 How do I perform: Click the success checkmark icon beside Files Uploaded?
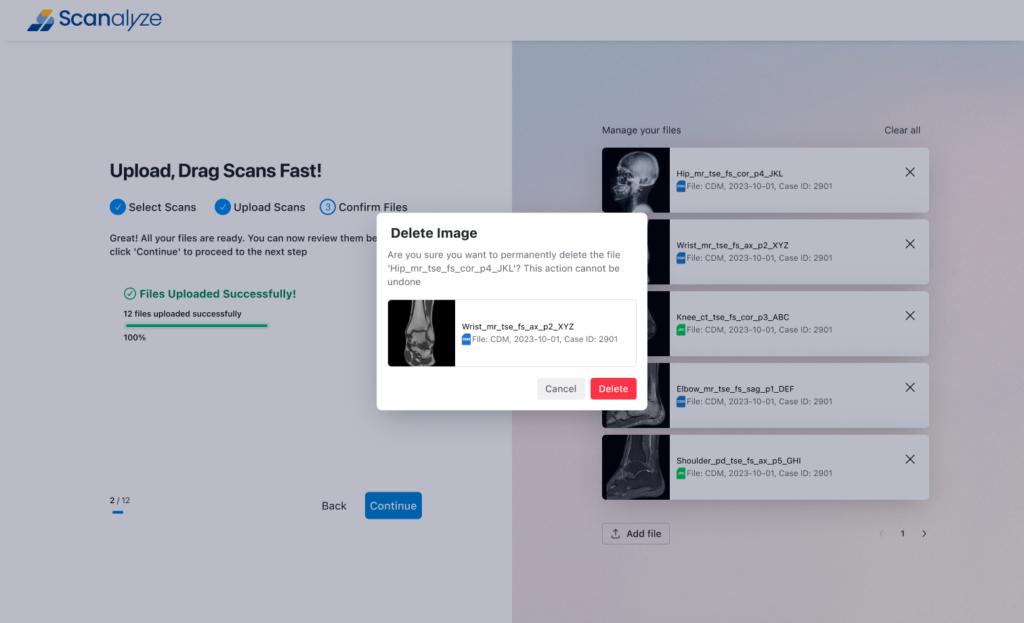click(130, 294)
